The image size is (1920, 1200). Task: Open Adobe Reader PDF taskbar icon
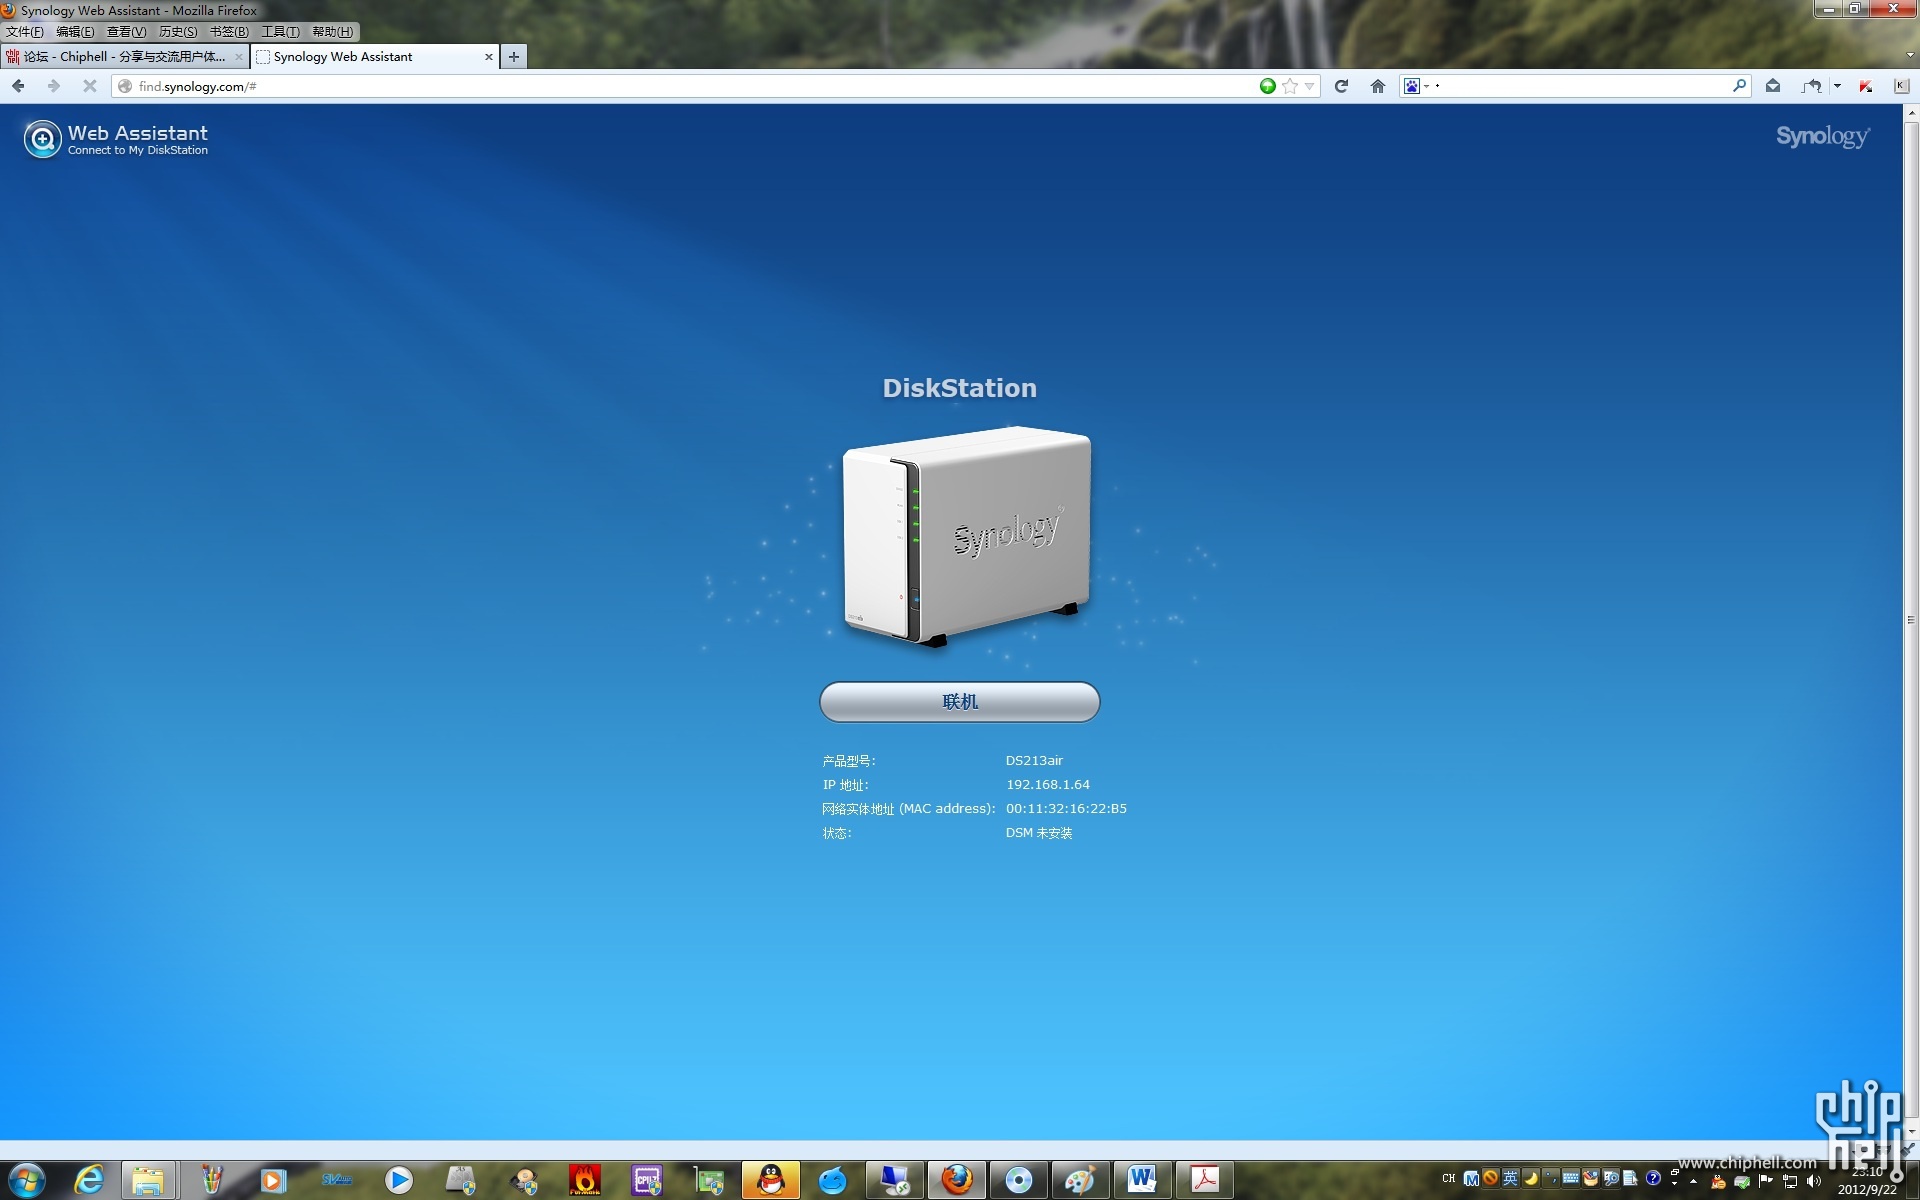pos(1204,1180)
